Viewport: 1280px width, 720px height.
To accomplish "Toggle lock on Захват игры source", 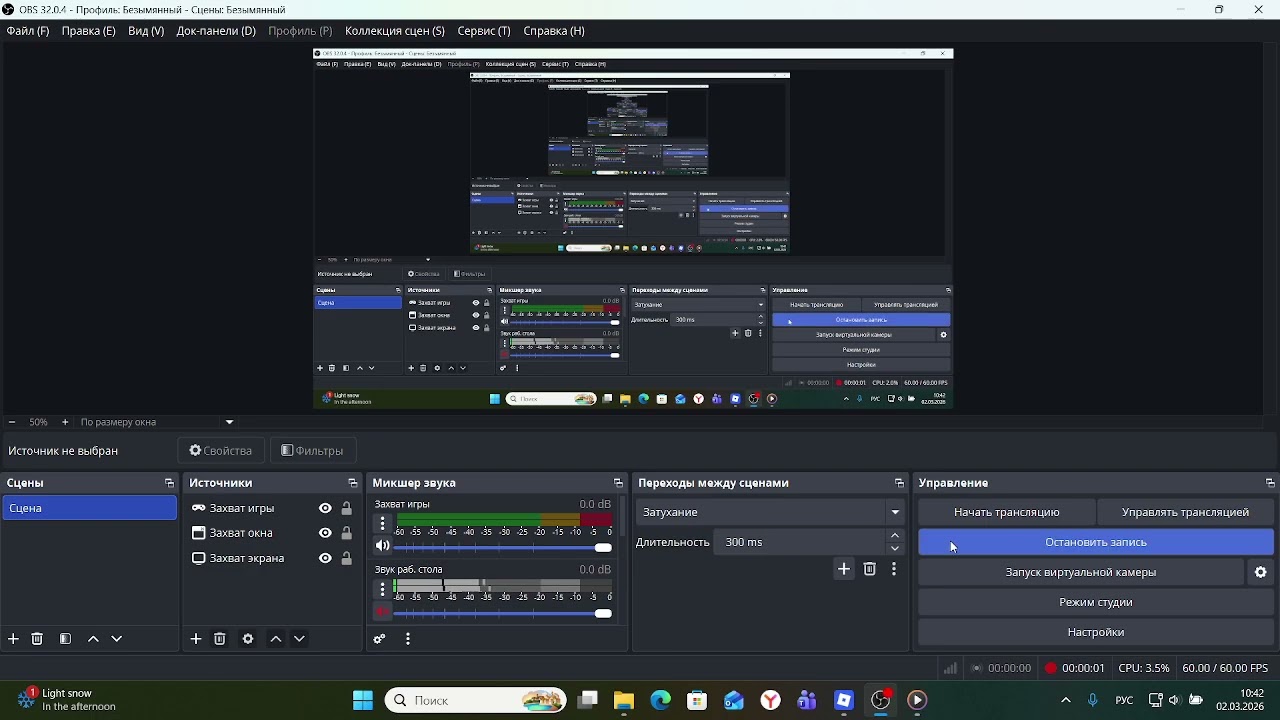I will pyautogui.click(x=347, y=508).
